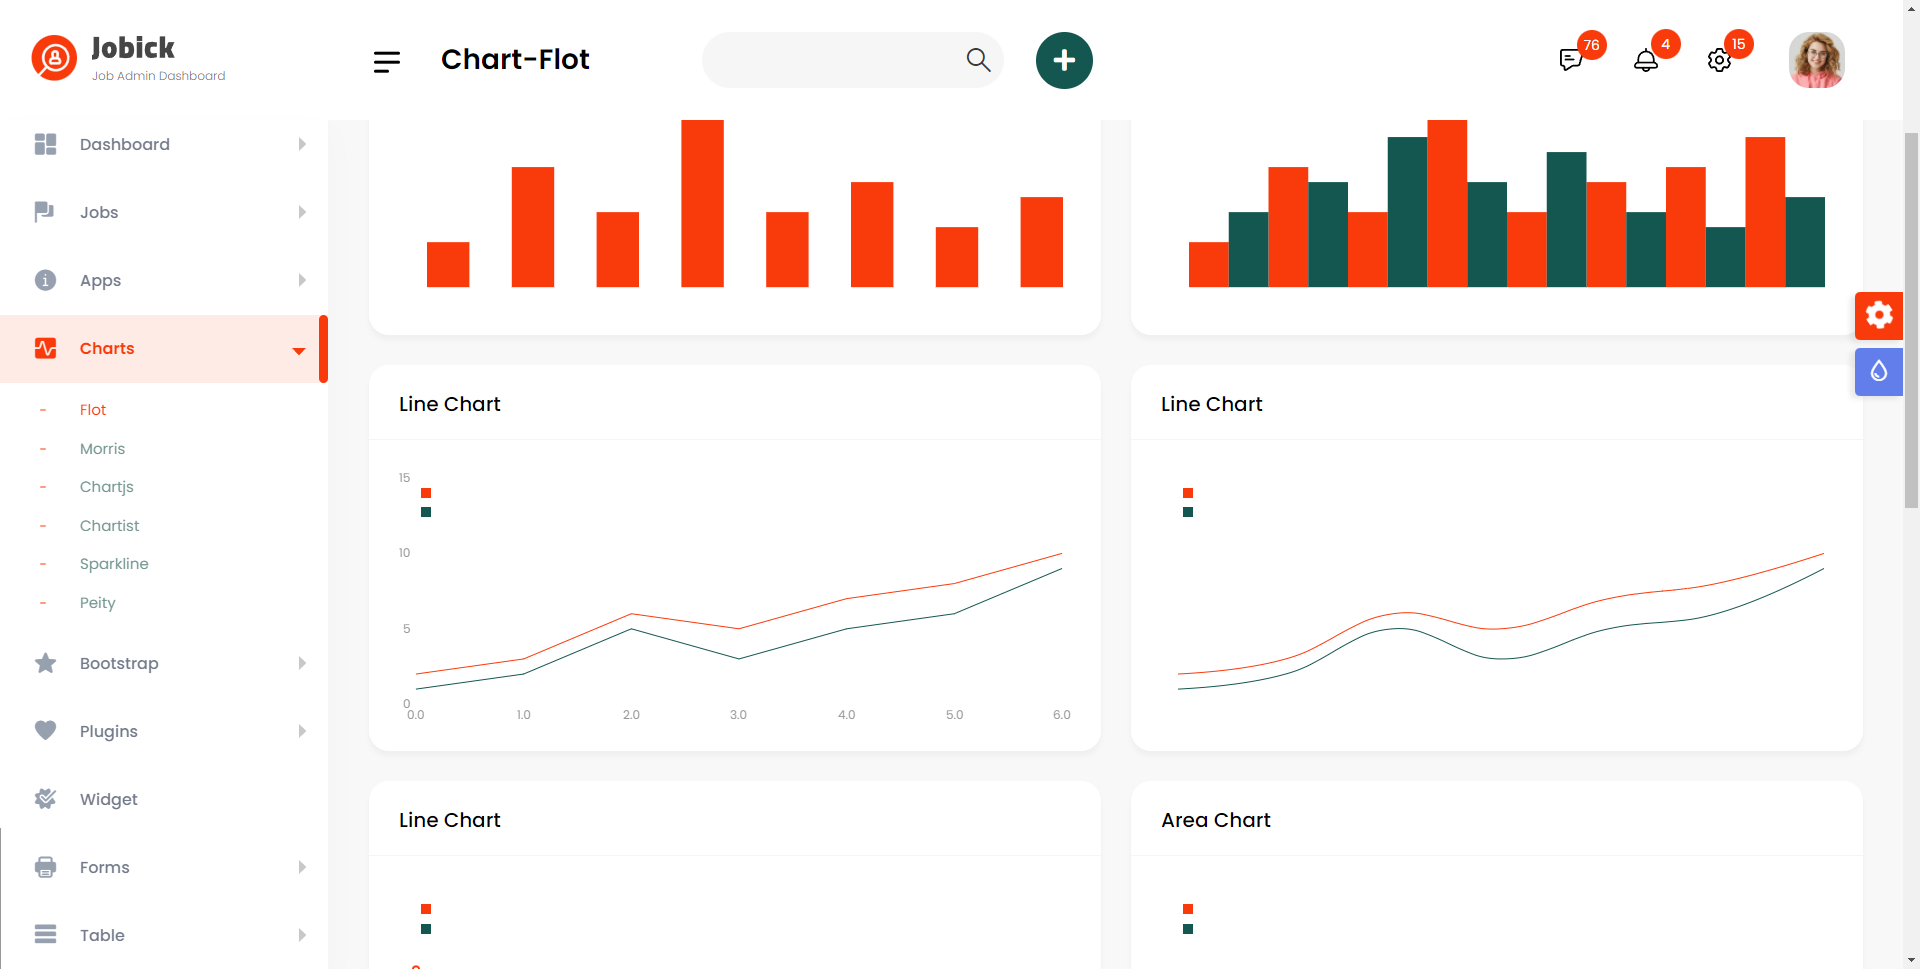Viewport: 1920px width, 969px height.
Task: Open the Bootstrap menu item
Action: tap(164, 663)
